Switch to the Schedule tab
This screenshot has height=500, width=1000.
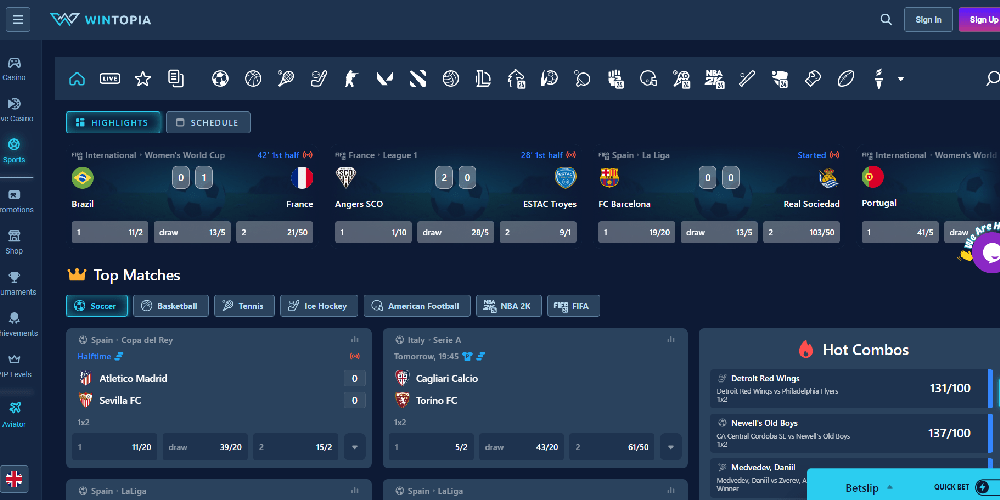point(208,122)
